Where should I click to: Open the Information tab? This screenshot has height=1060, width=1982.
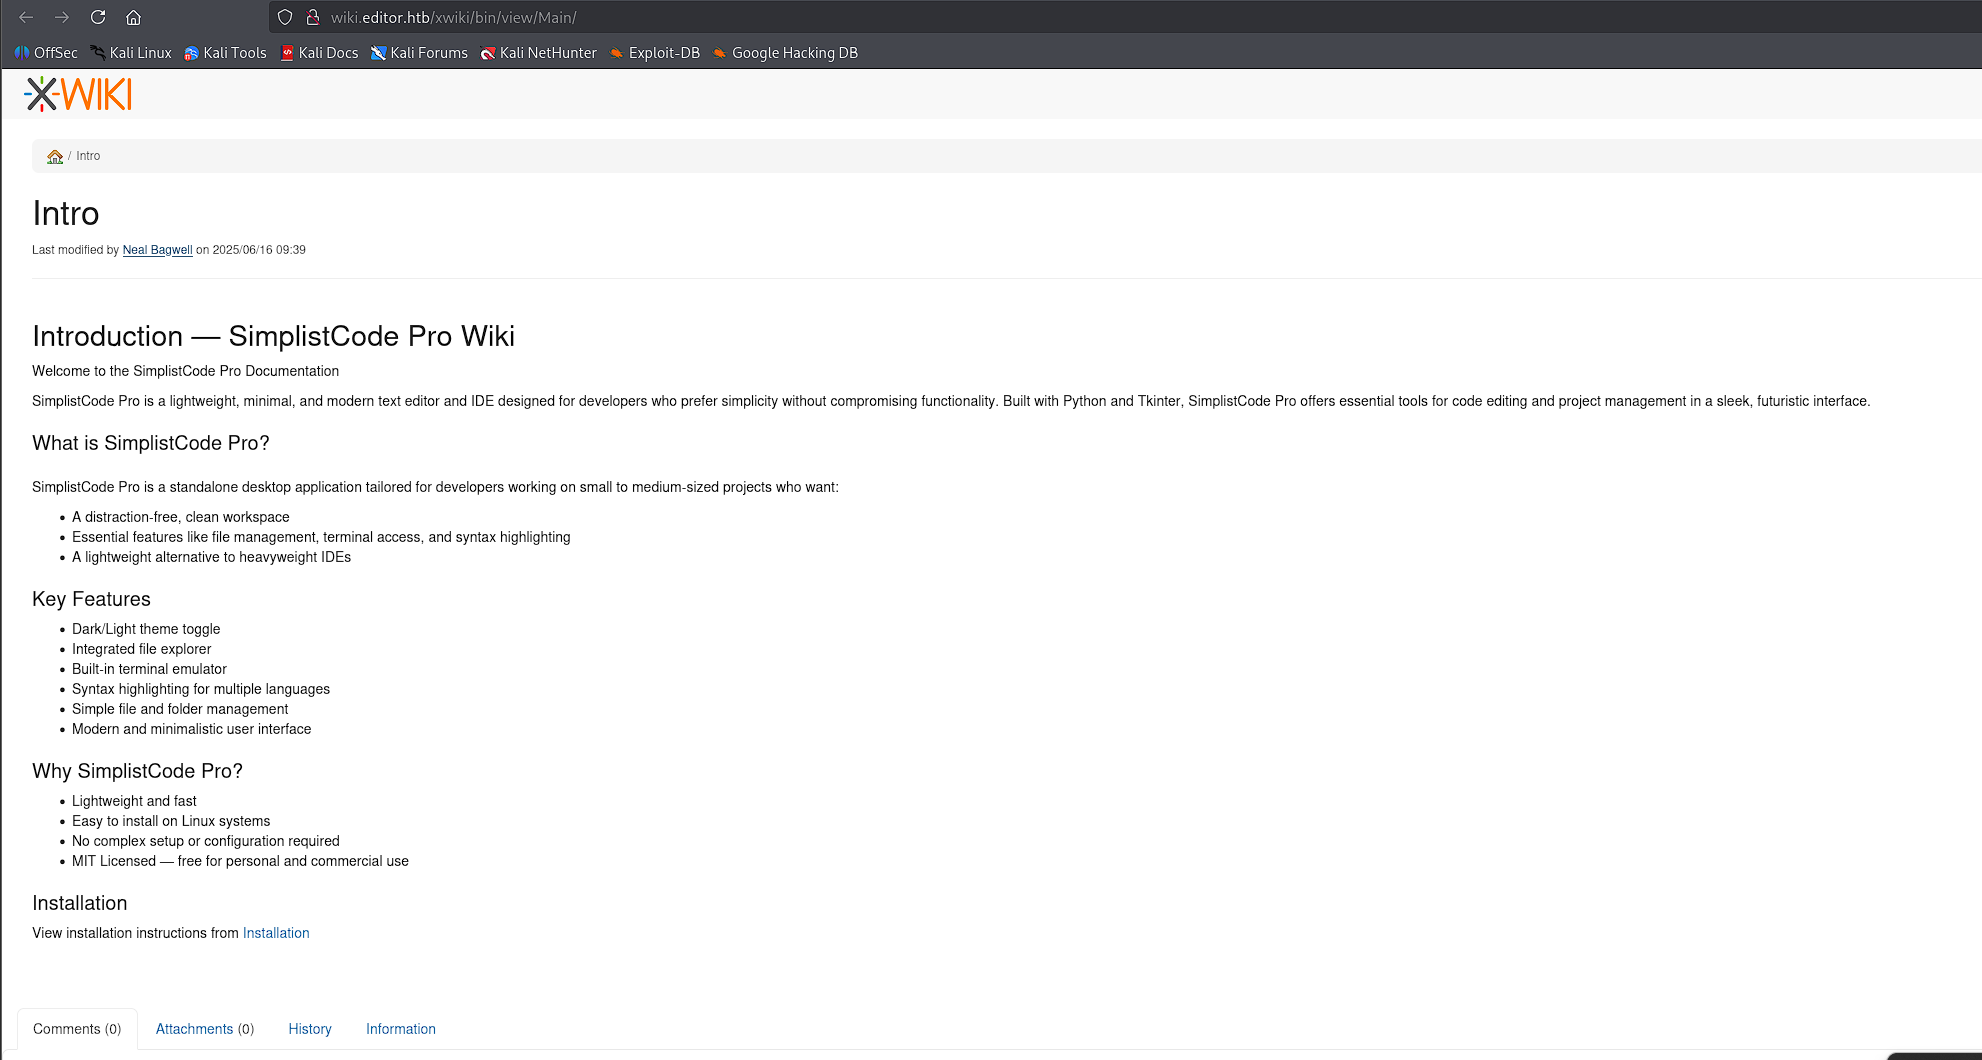(x=400, y=1029)
